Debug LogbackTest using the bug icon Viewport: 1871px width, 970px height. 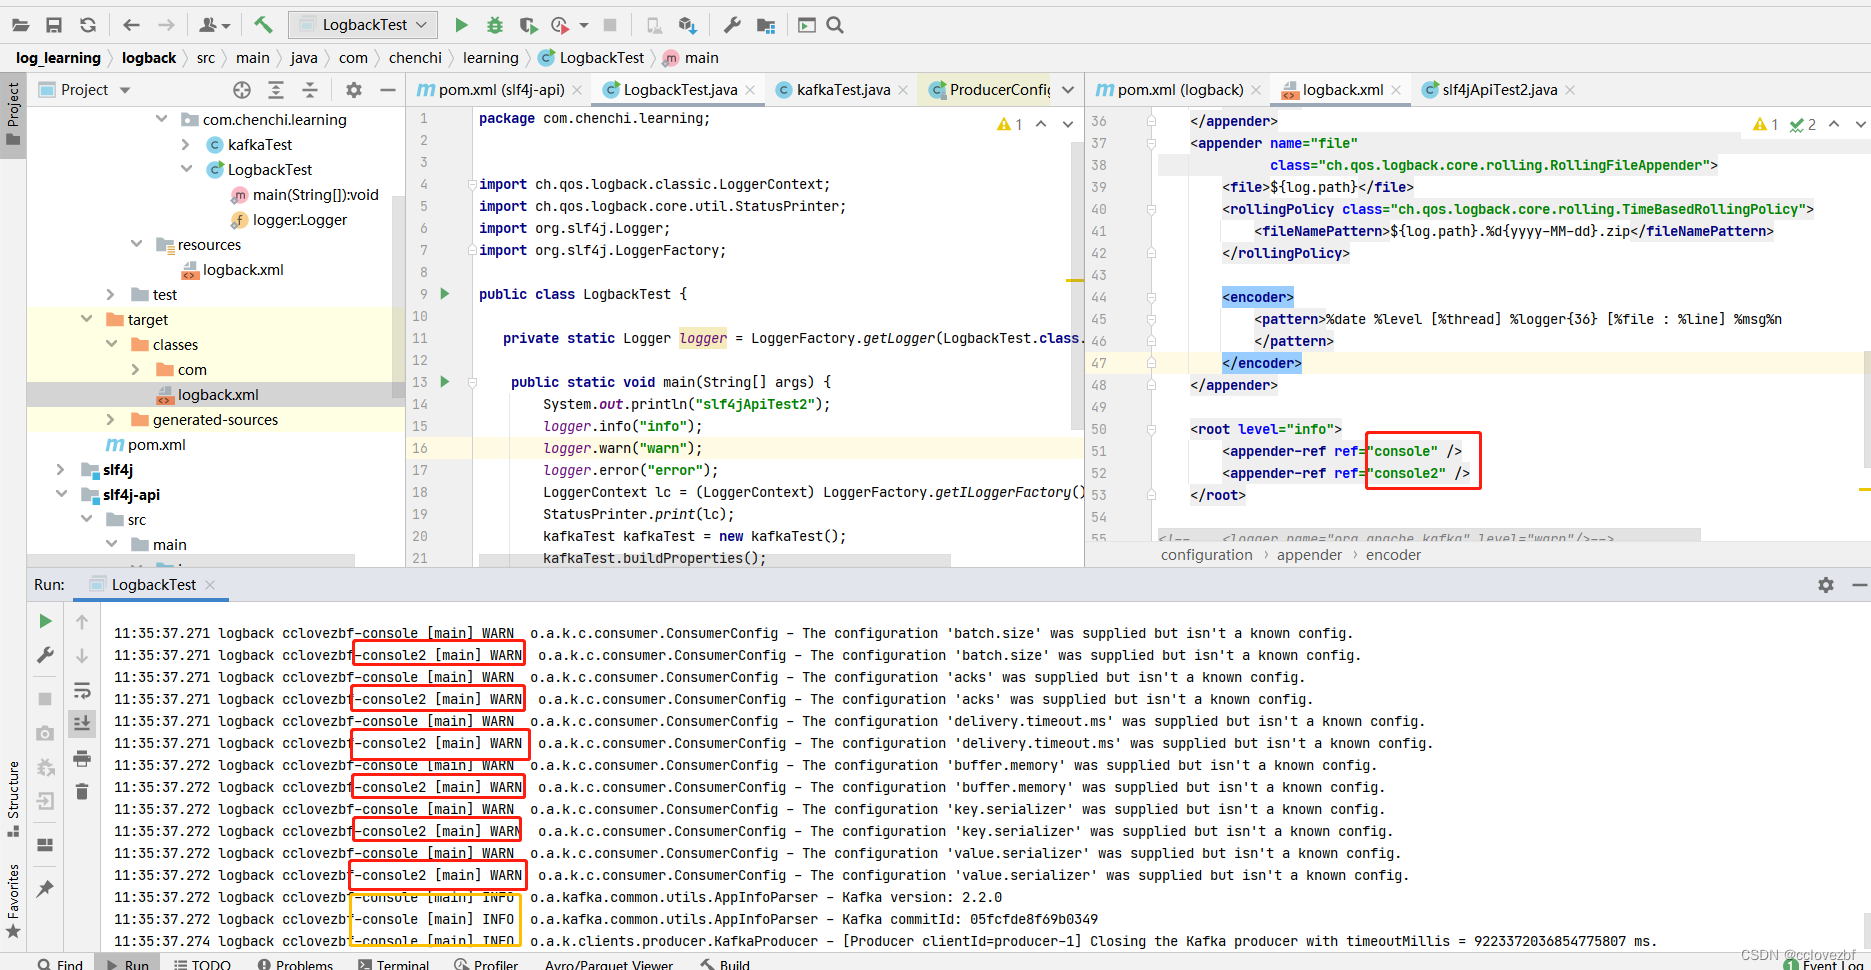point(495,25)
